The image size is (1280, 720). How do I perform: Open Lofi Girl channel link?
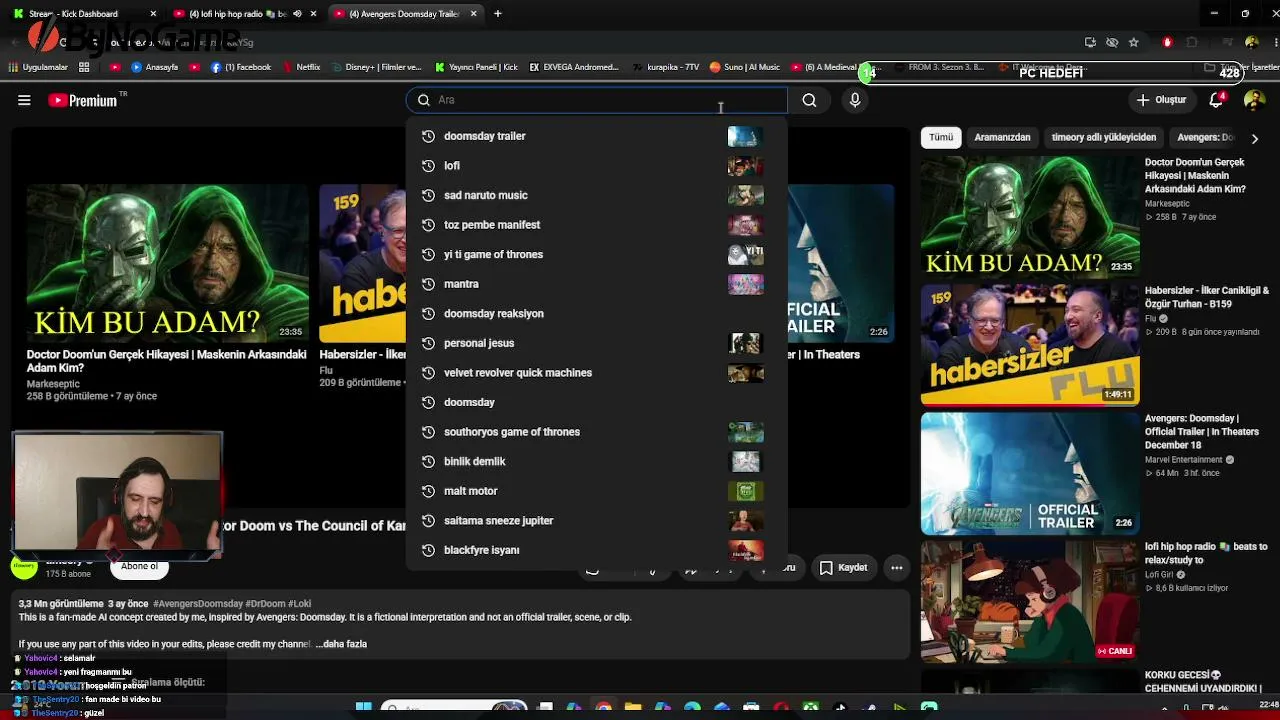[x=1159, y=575]
